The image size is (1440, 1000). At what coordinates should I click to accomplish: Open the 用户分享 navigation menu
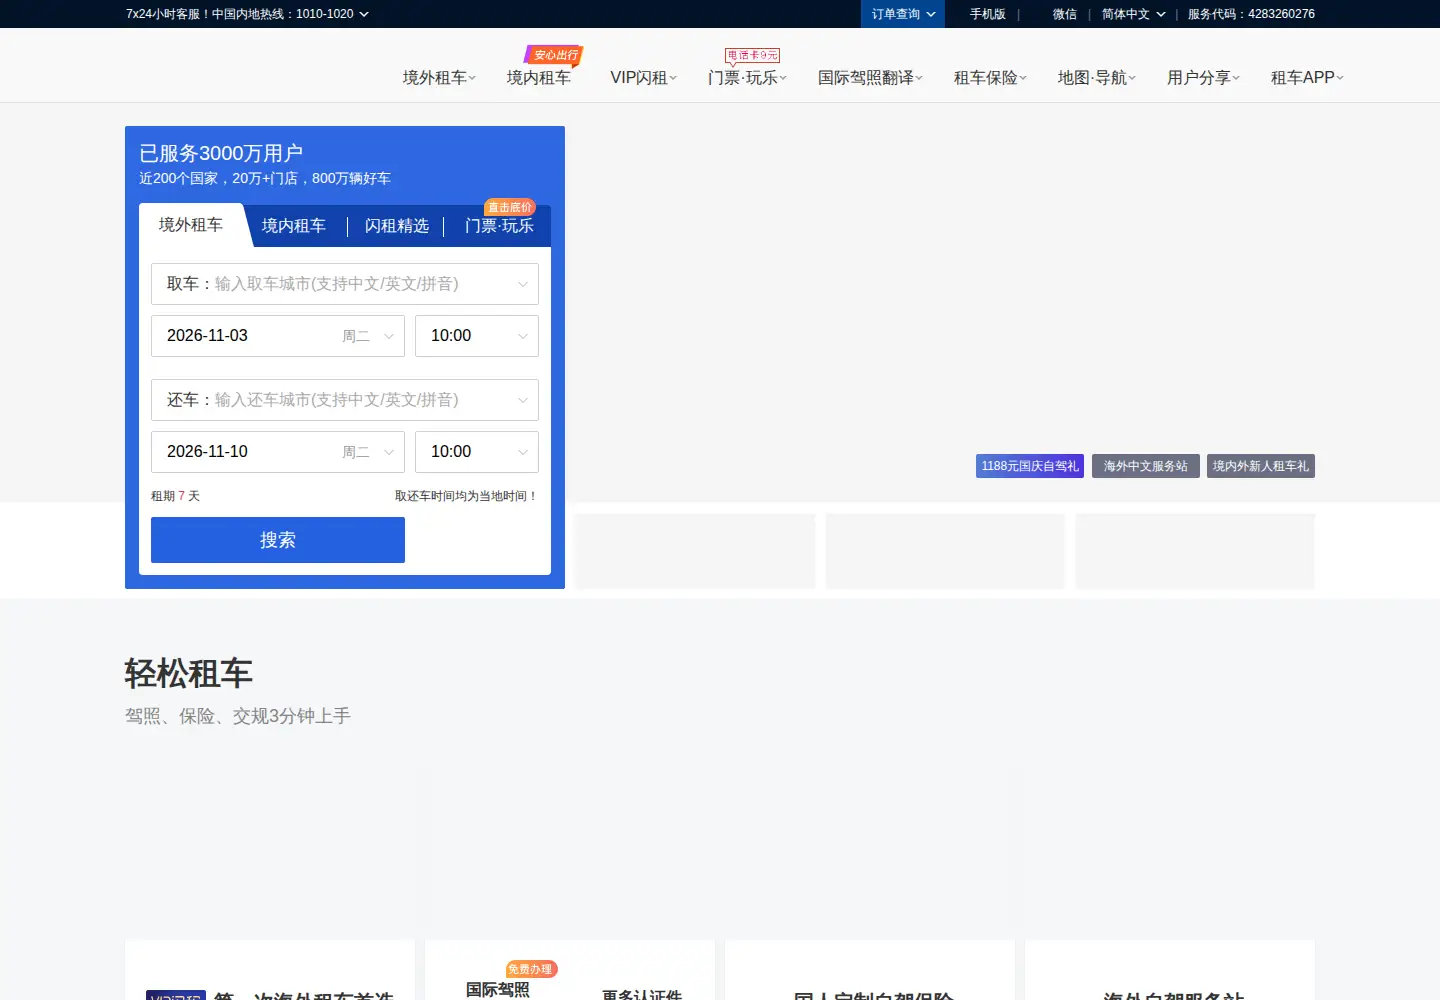(1203, 77)
